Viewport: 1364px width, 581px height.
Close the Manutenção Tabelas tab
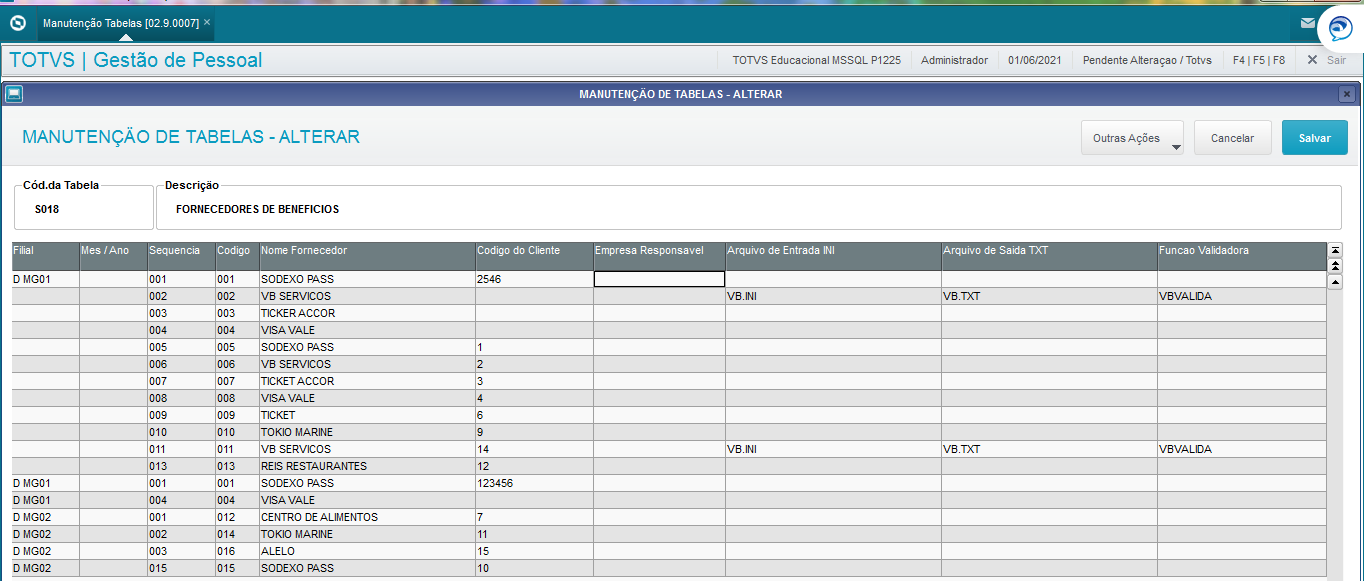click(x=207, y=22)
